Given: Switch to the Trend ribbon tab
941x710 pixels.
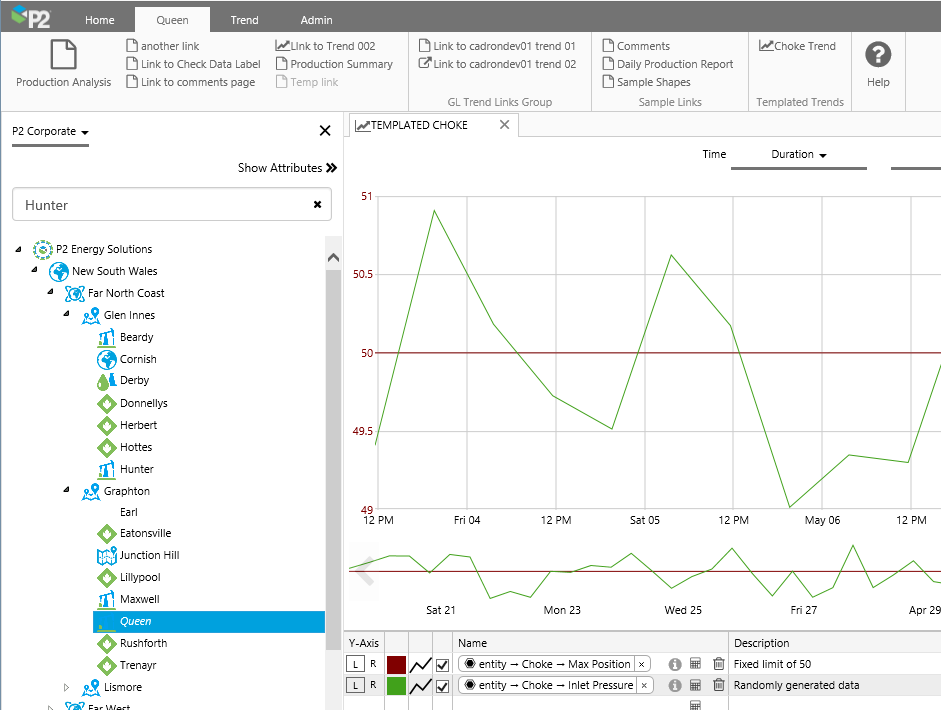Looking at the screenshot, I should click(244, 20).
